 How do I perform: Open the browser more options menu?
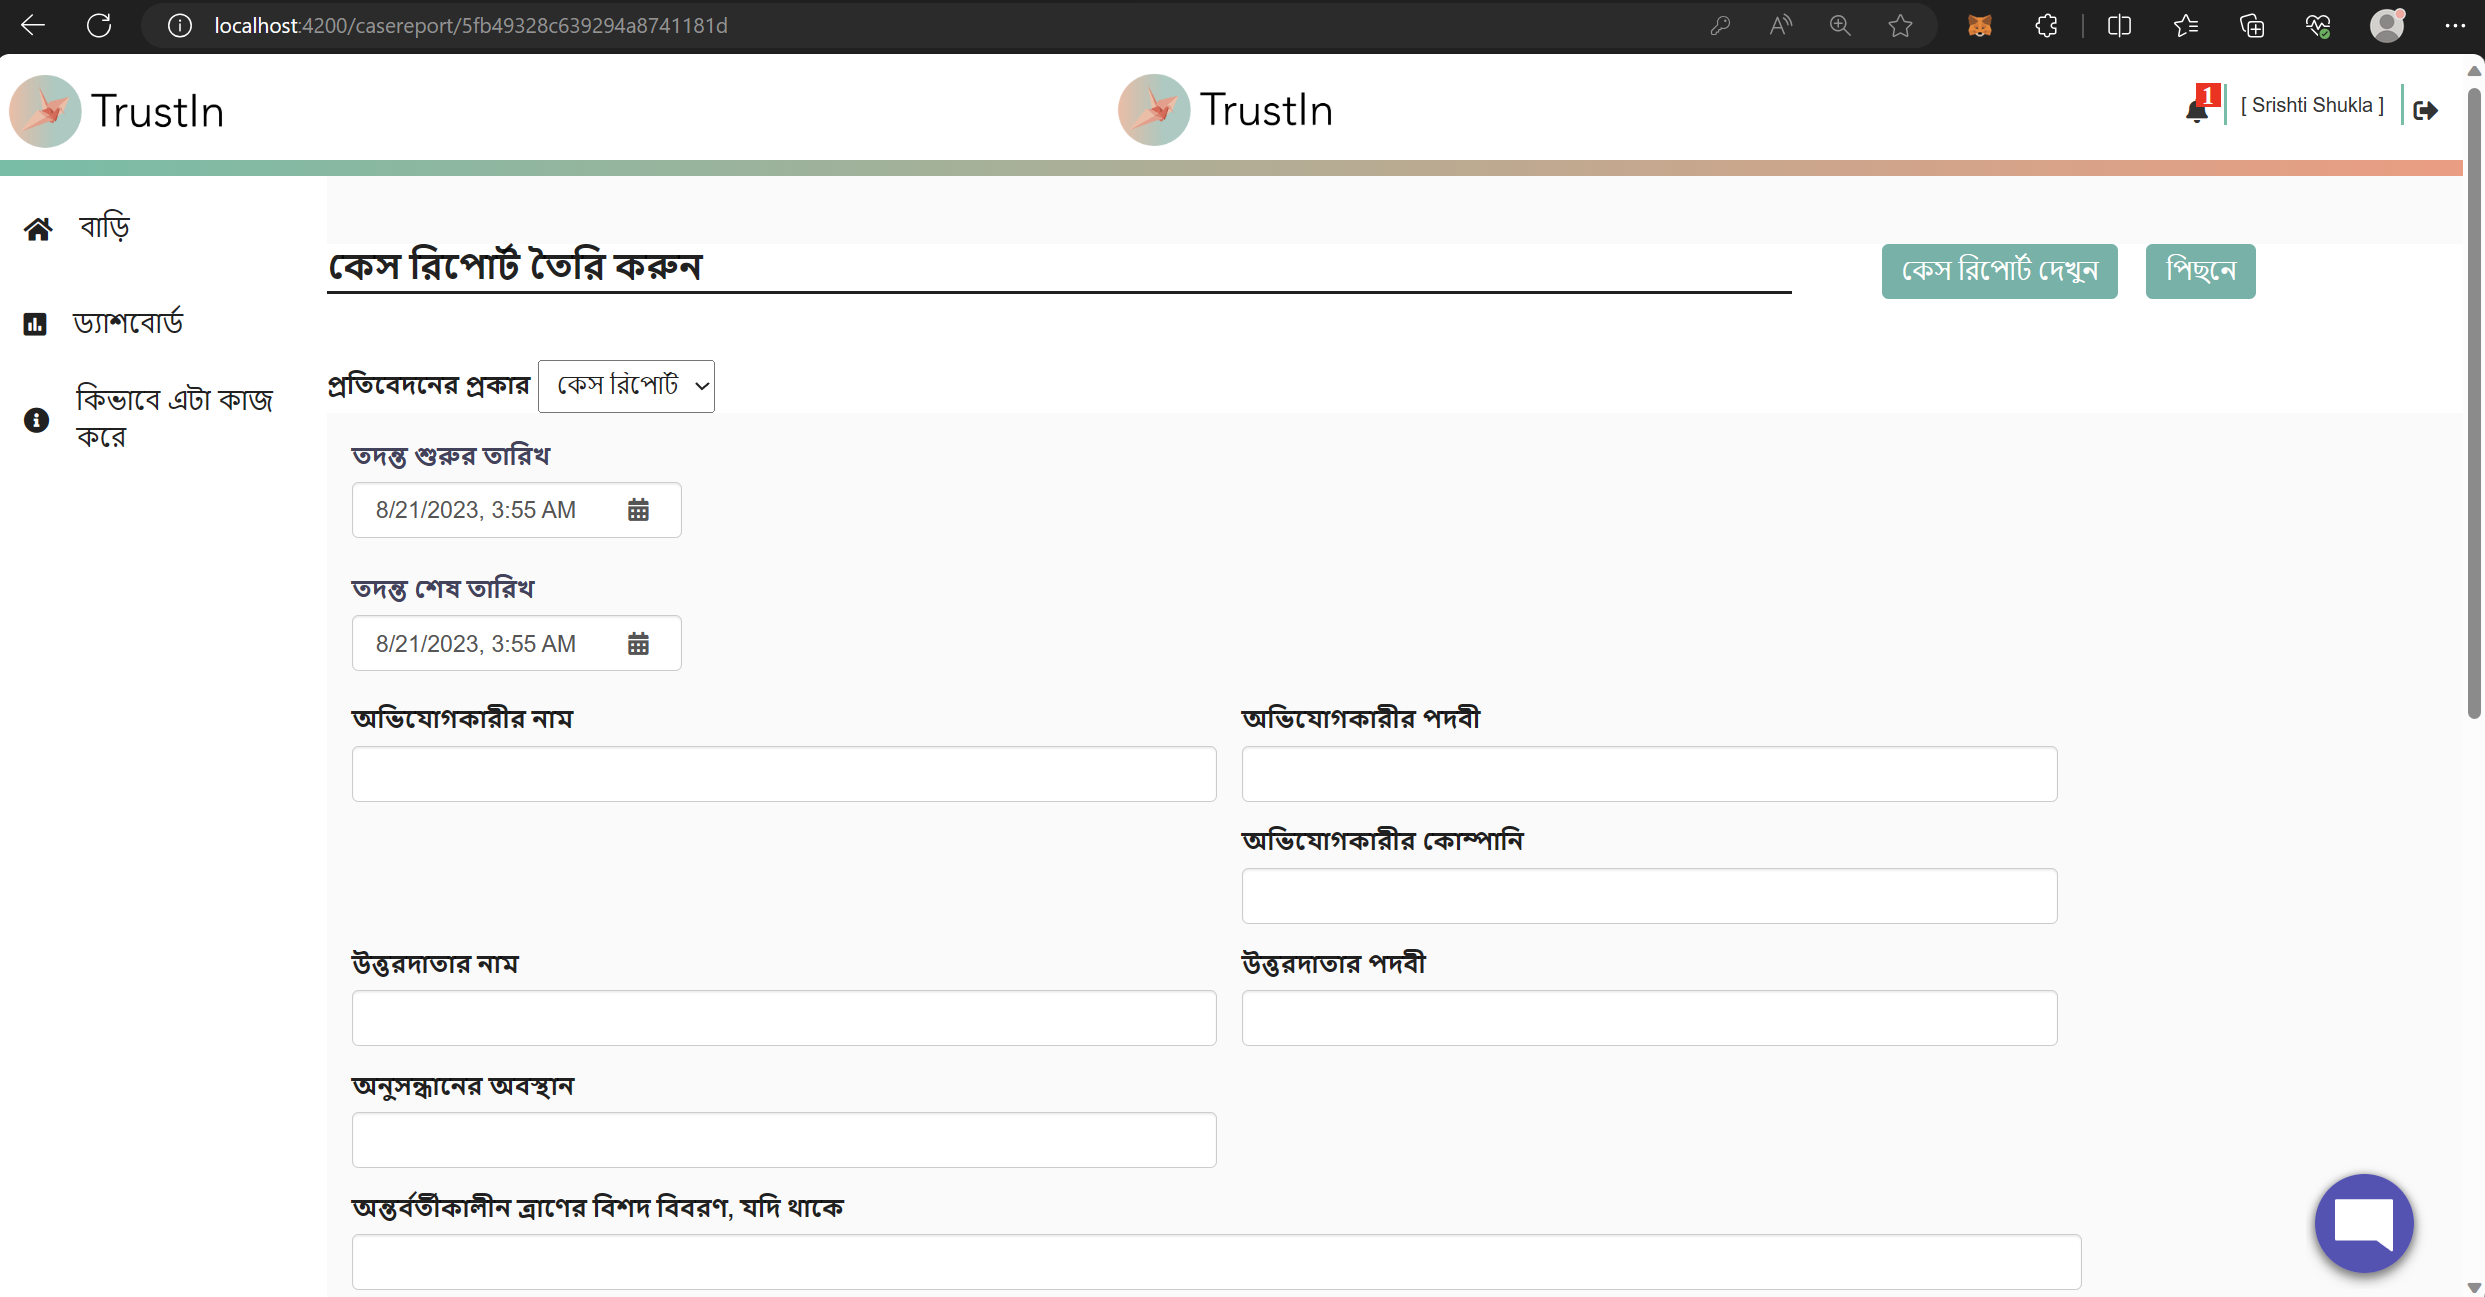click(x=2457, y=25)
